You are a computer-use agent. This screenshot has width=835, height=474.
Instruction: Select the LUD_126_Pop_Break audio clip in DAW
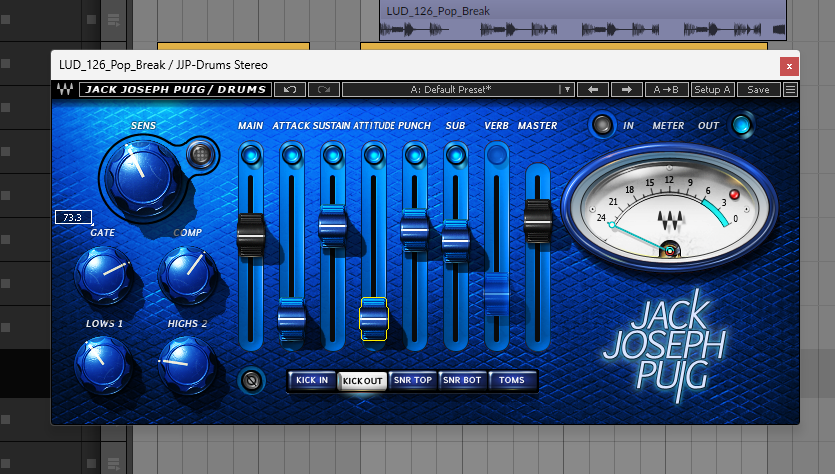pos(583,20)
